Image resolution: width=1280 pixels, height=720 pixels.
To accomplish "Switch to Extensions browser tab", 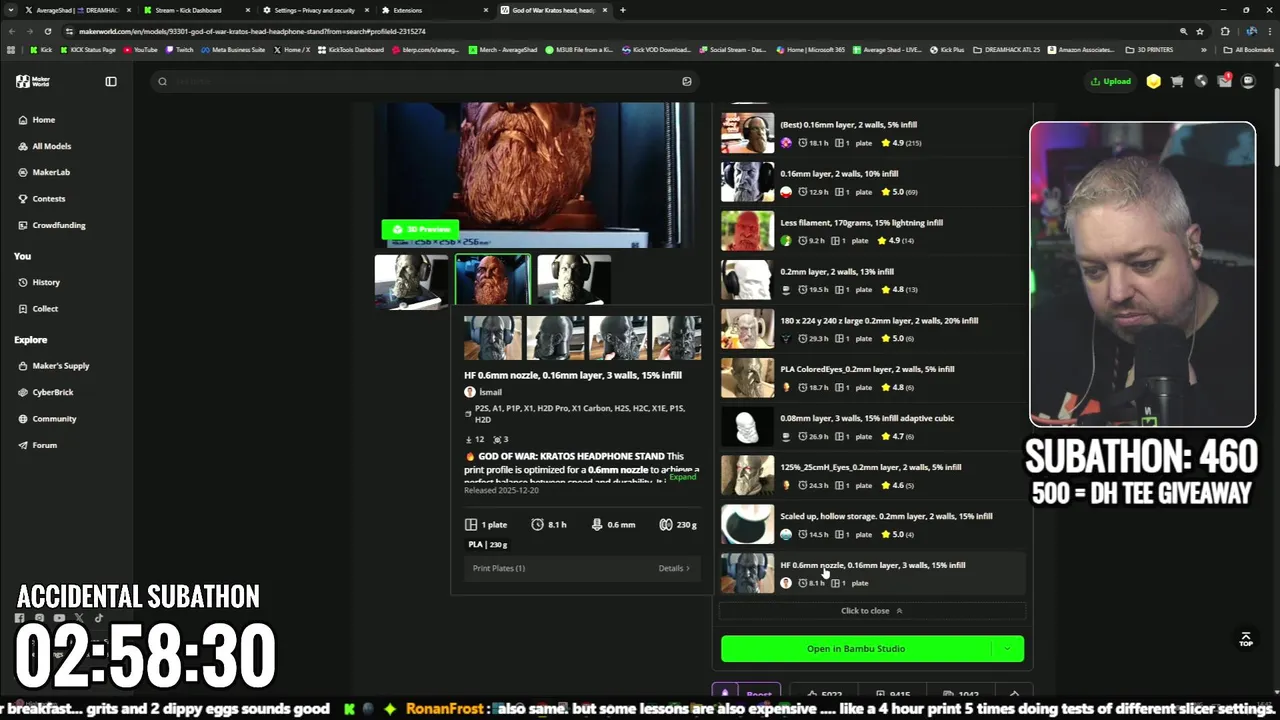I will pos(408,10).
